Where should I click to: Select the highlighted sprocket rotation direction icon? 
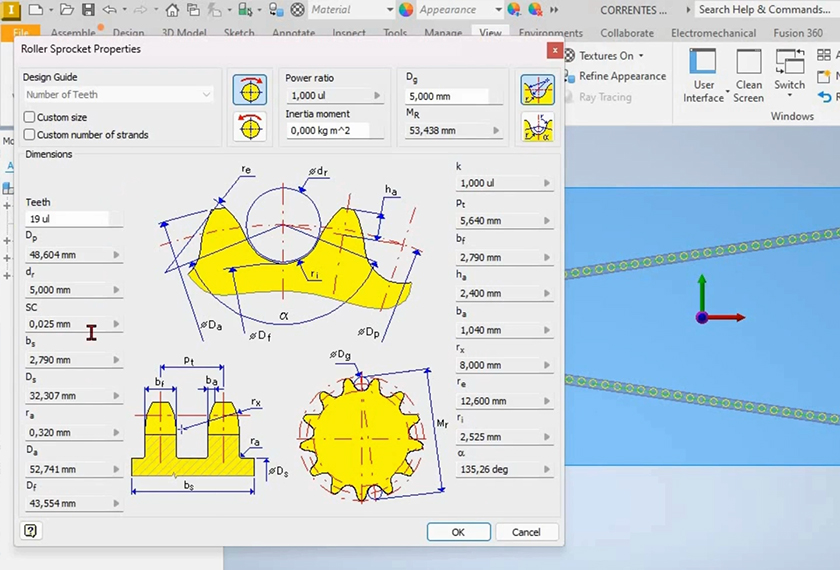(249, 90)
